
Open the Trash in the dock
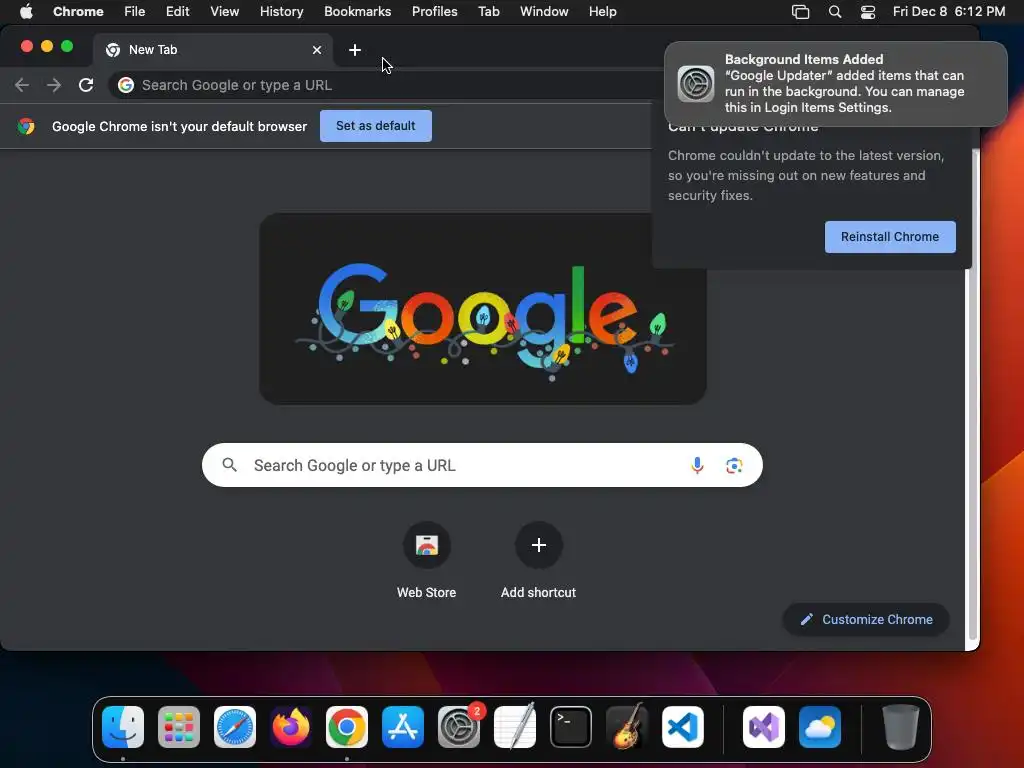tap(901, 727)
